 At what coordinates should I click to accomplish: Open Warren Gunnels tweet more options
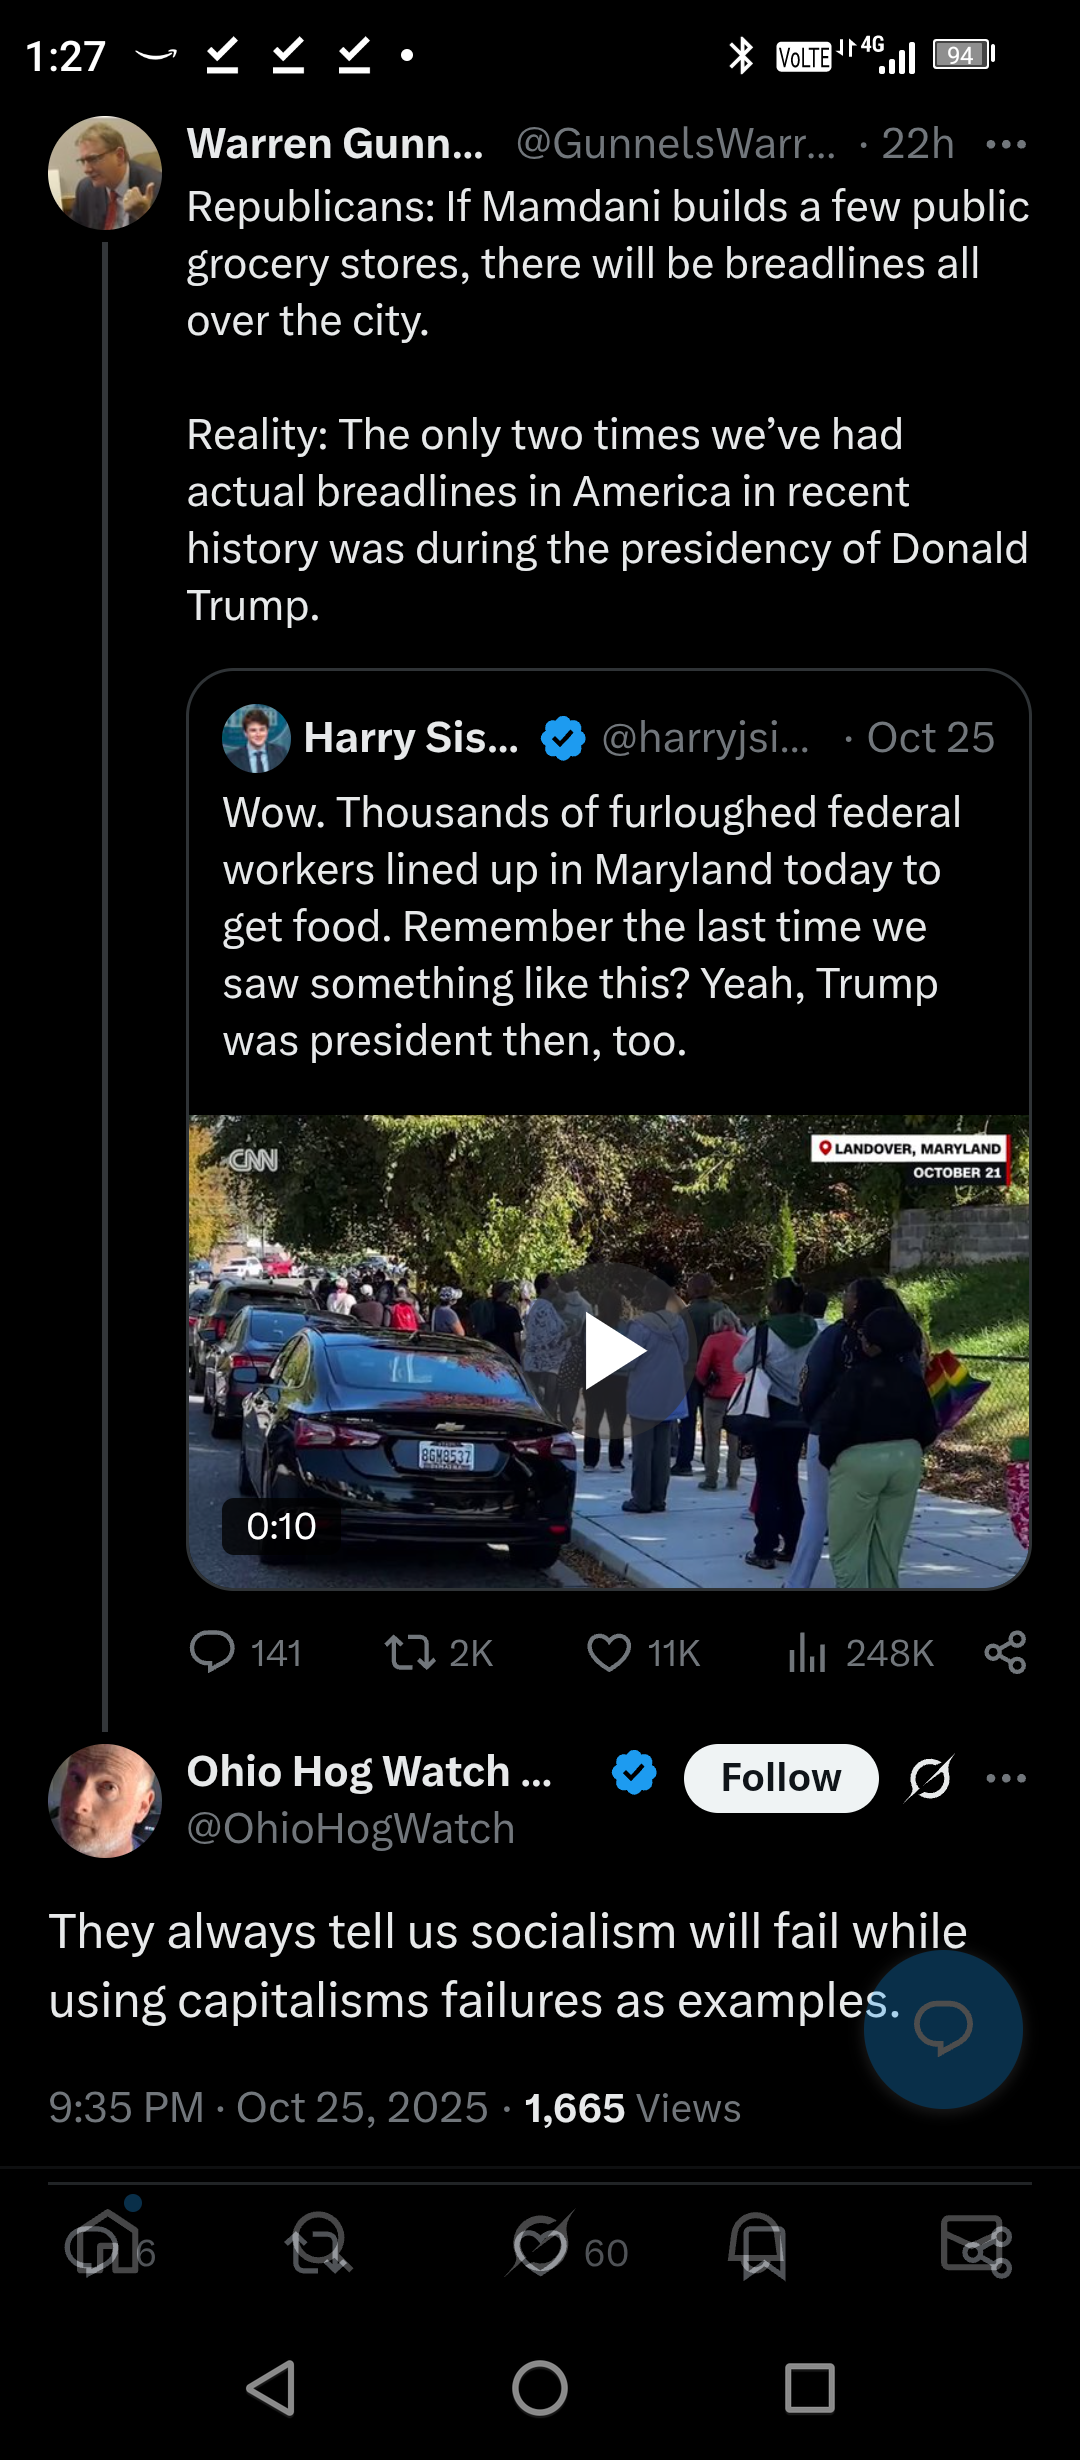point(1005,145)
